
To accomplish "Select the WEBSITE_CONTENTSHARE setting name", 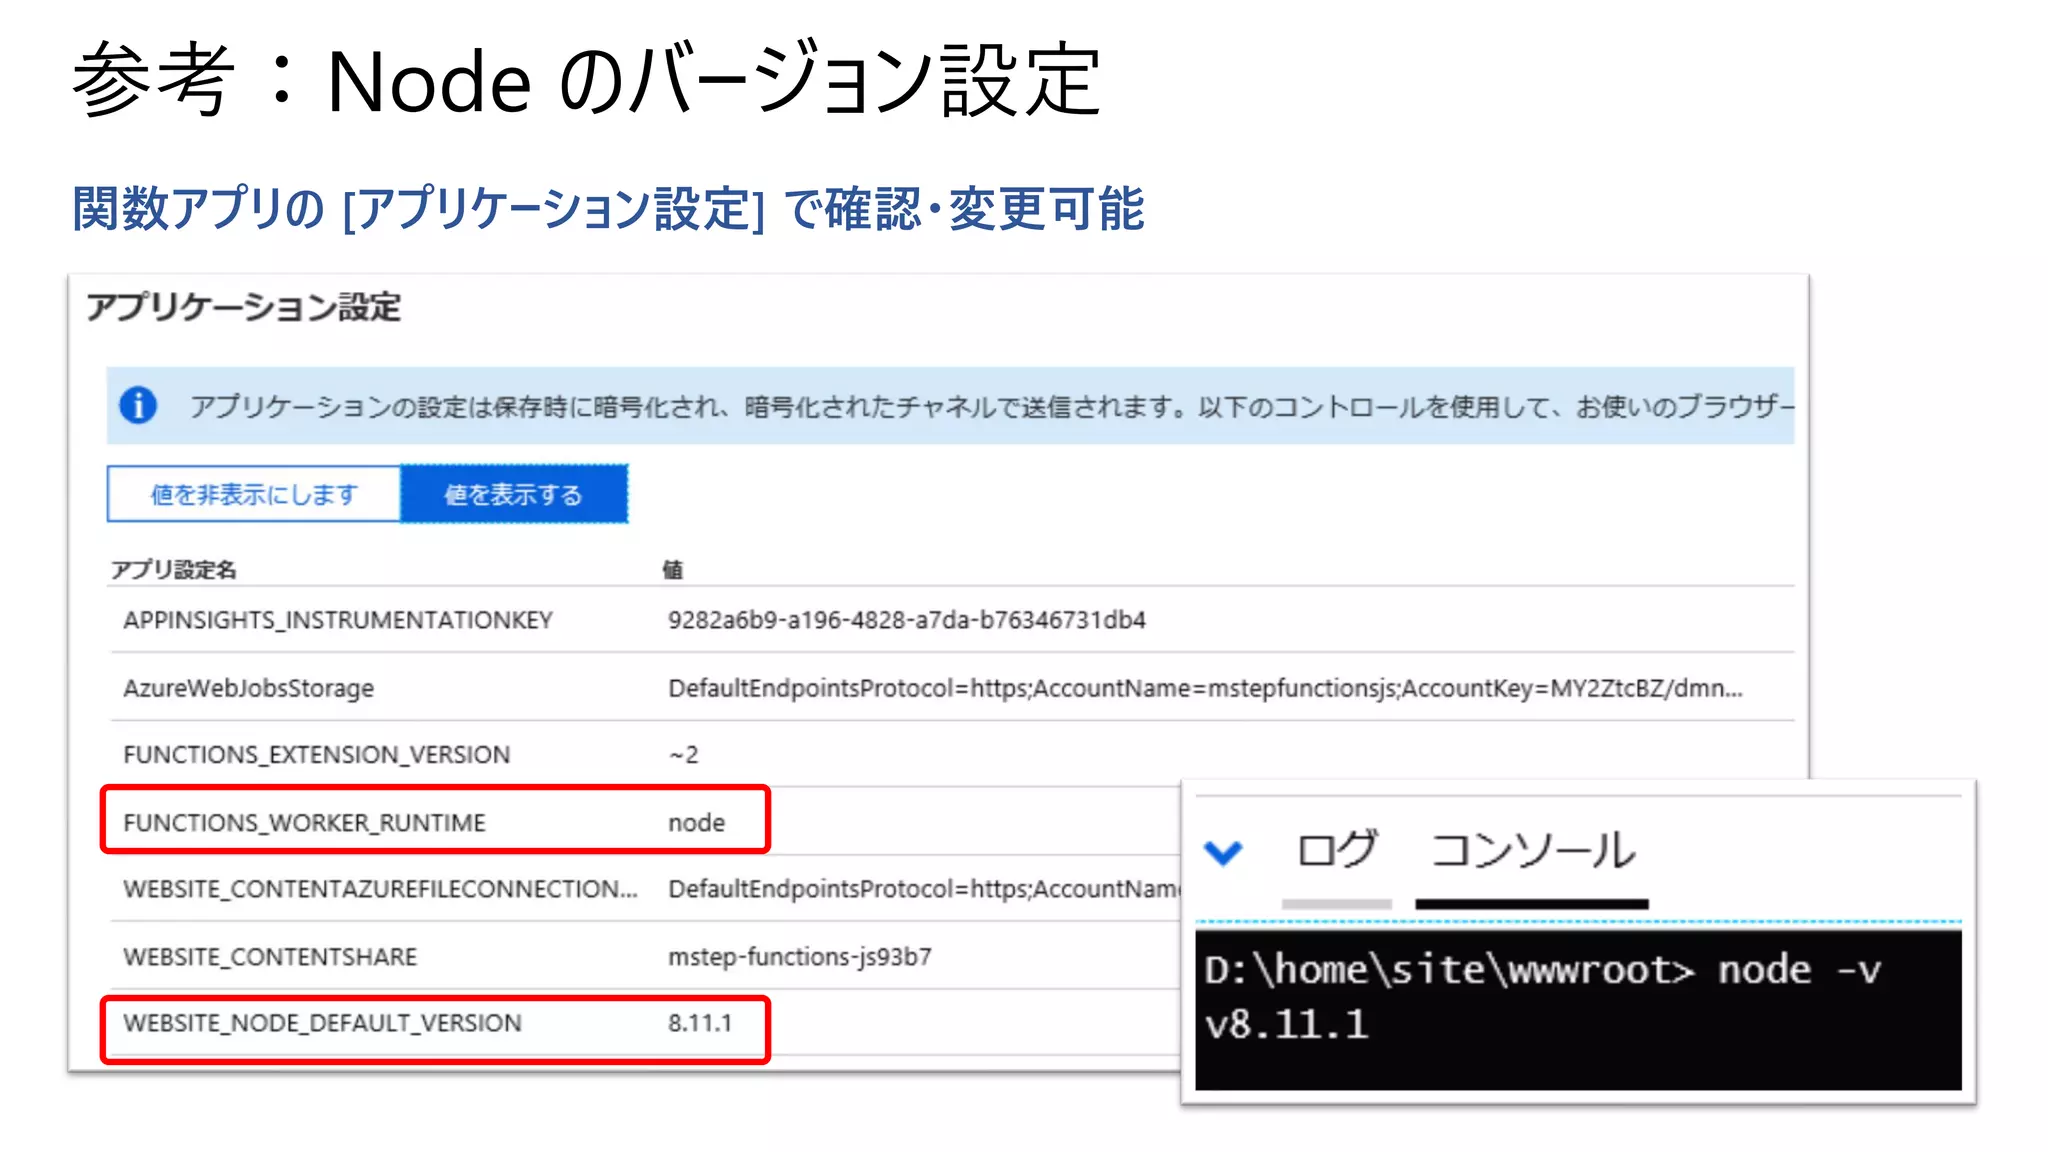I will pyautogui.click(x=270, y=957).
